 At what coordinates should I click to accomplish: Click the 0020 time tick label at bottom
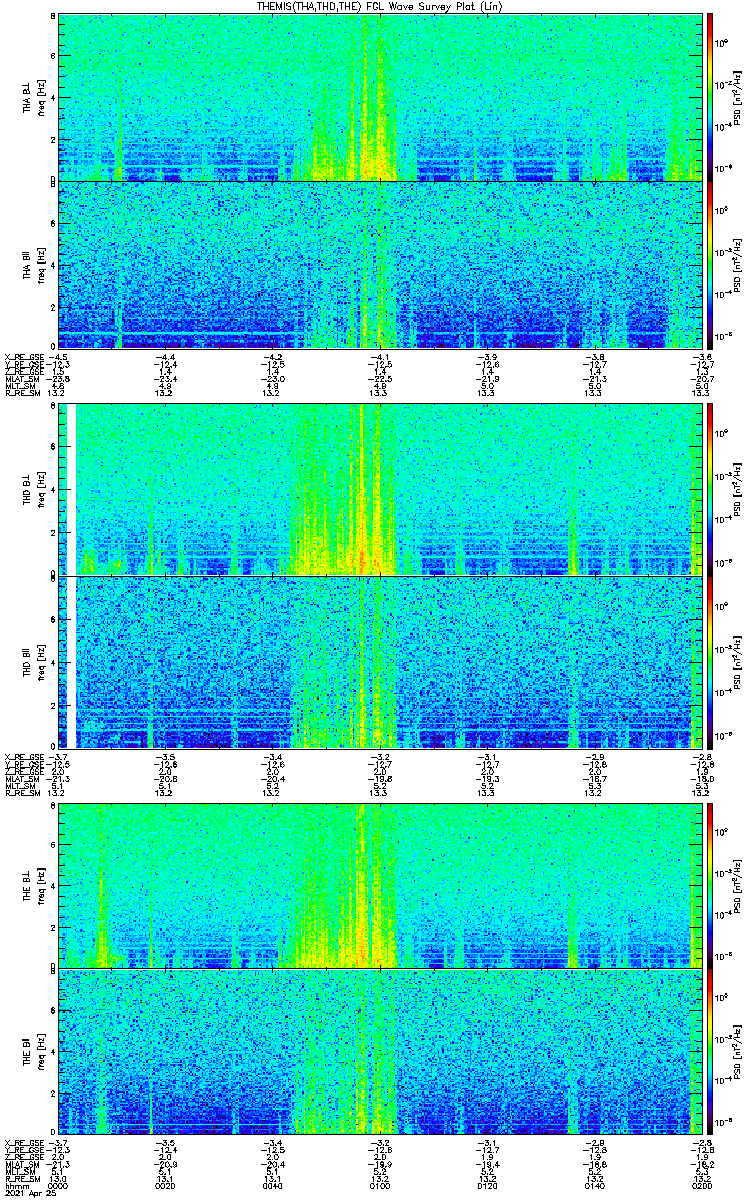pyautogui.click(x=166, y=1187)
